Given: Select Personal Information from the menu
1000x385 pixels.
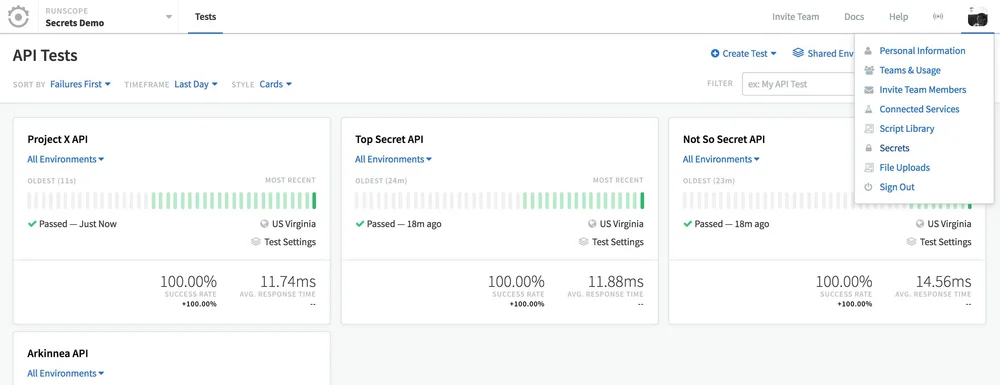Looking at the screenshot, I should 922,51.
